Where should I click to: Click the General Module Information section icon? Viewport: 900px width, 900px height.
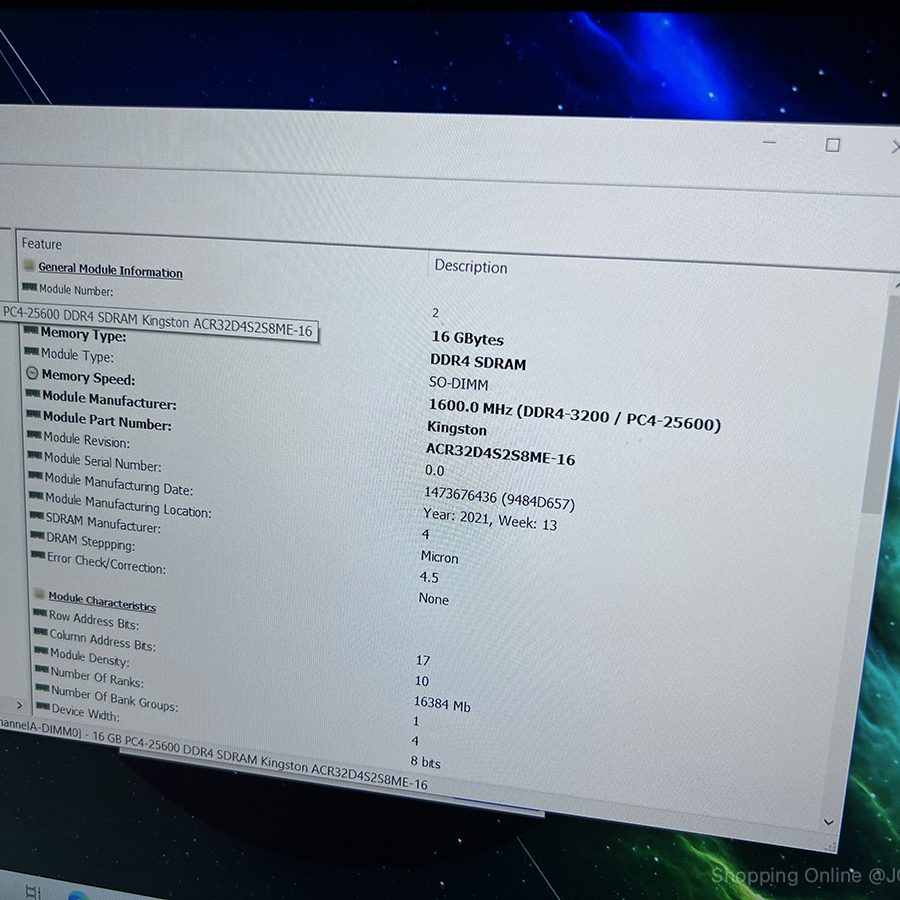(x=29, y=265)
